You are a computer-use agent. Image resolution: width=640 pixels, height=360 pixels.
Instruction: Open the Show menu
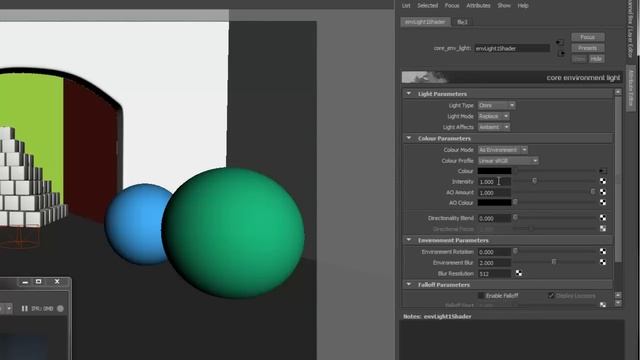pos(504,6)
